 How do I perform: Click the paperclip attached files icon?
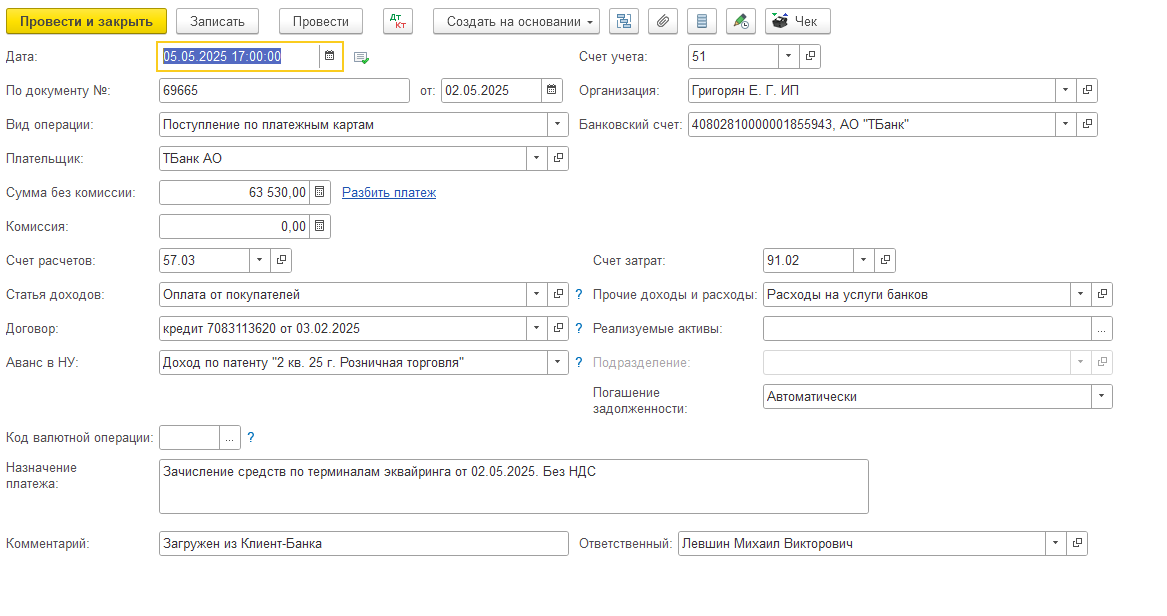pyautogui.click(x=663, y=21)
